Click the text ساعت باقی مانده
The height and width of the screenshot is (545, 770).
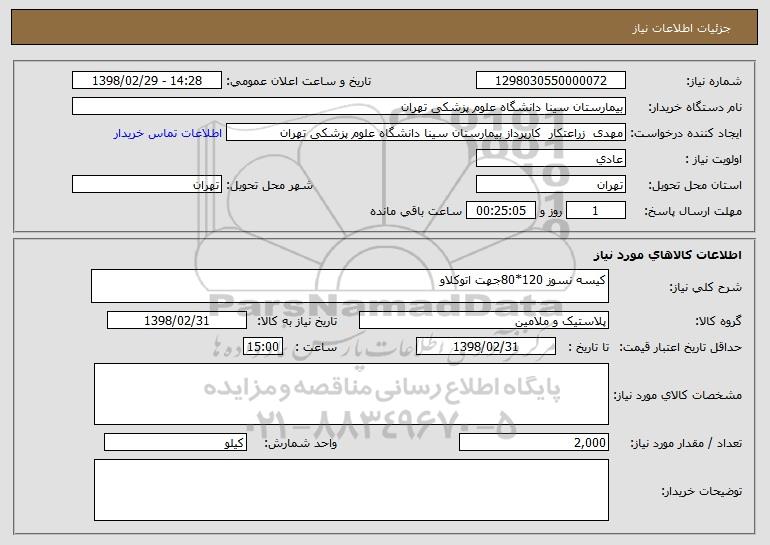416,211
